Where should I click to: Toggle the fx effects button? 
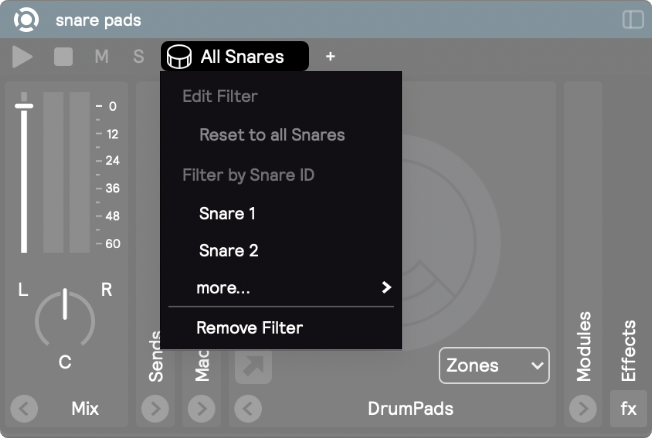[628, 409]
